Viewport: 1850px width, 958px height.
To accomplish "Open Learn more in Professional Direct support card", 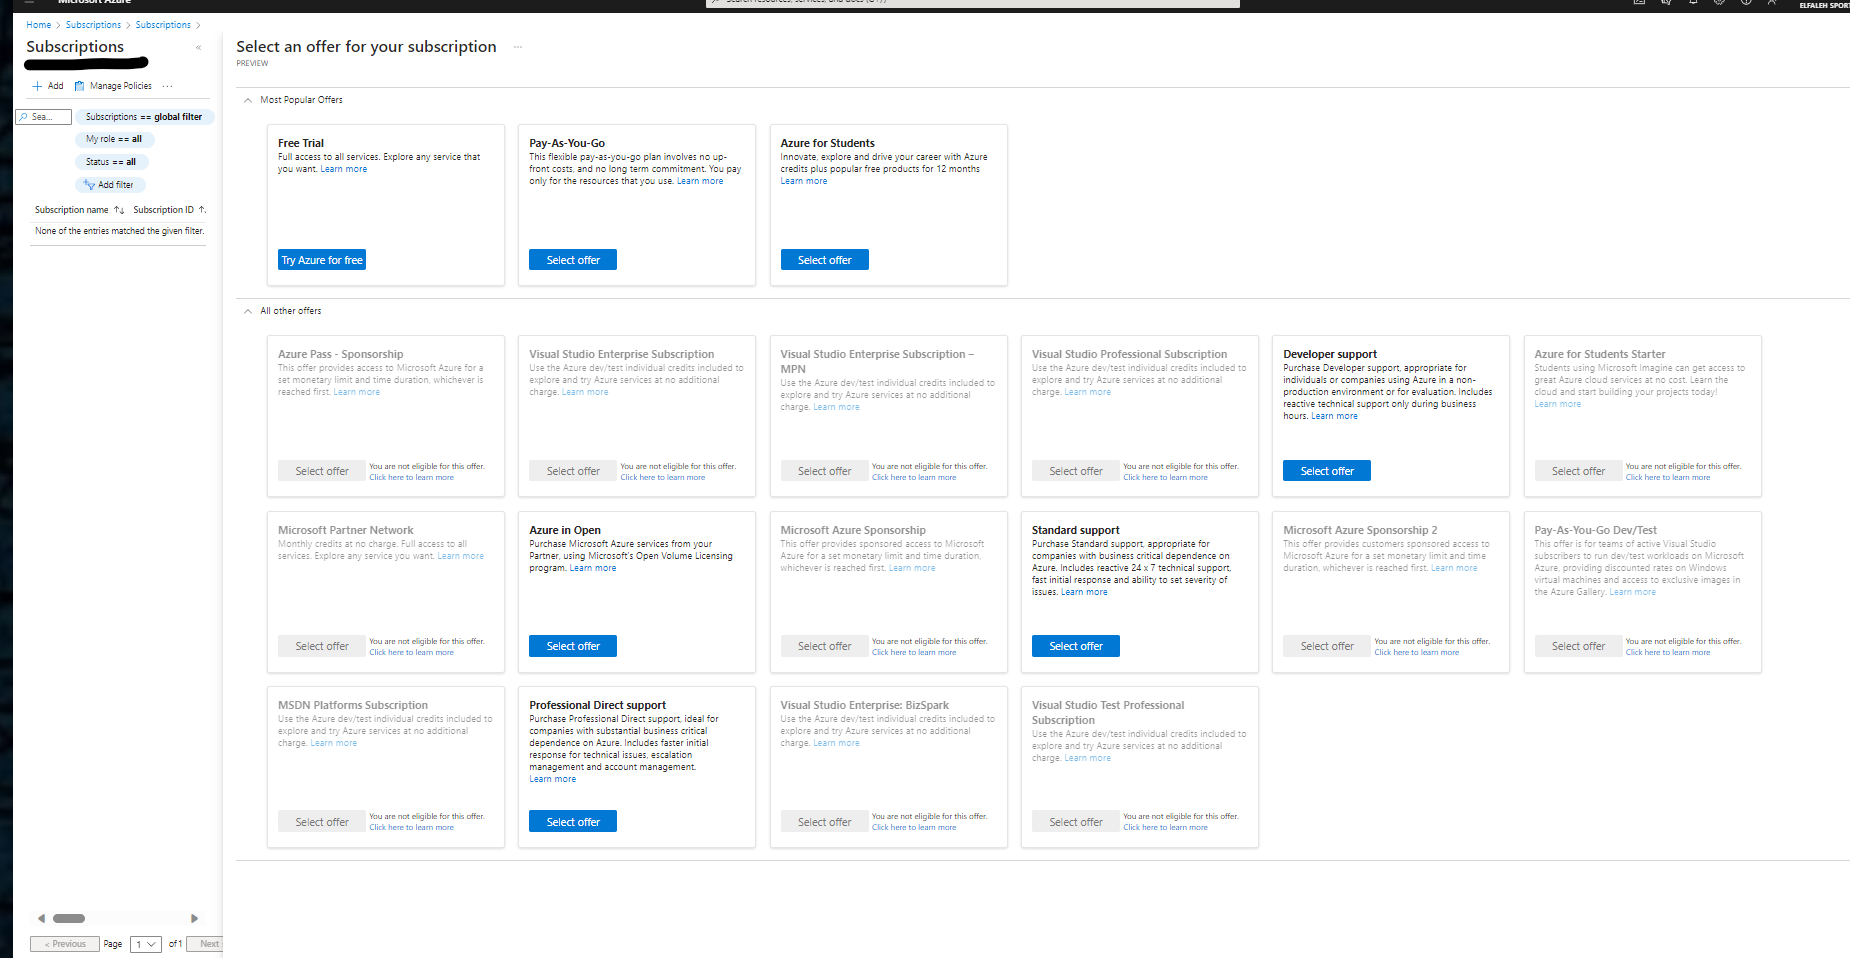I will point(553,779).
